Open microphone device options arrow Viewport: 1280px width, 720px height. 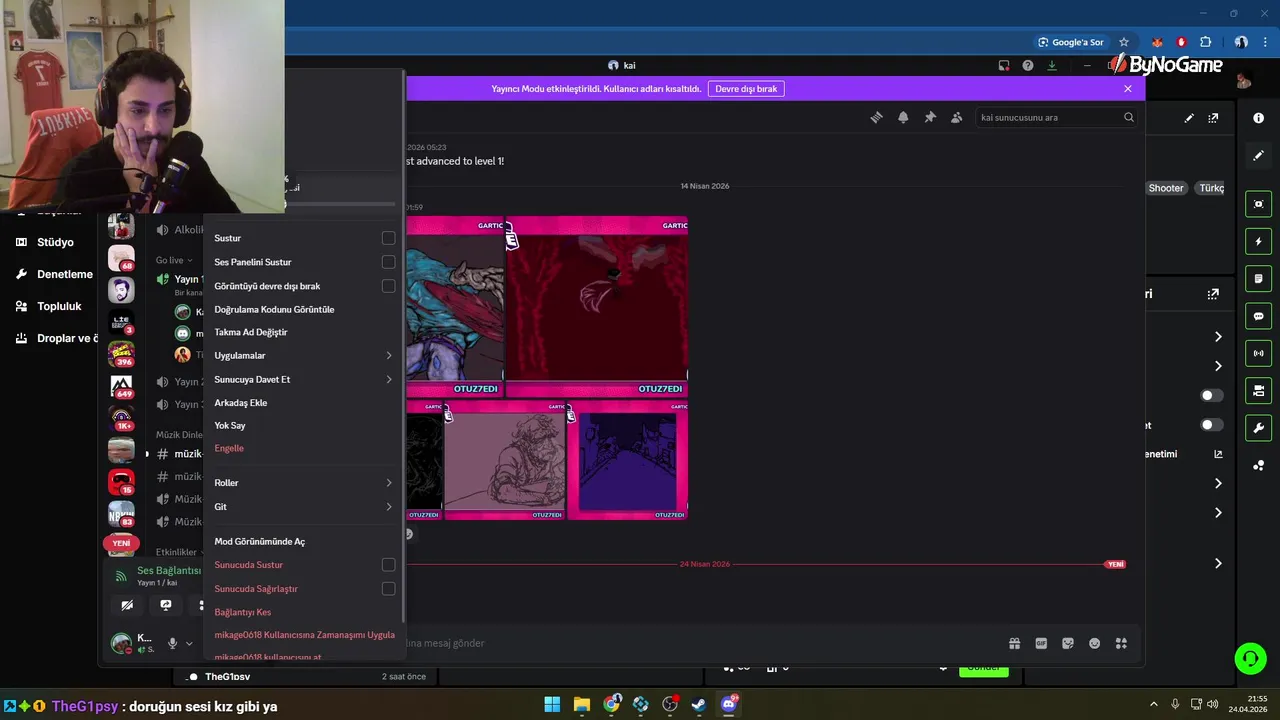coord(189,644)
